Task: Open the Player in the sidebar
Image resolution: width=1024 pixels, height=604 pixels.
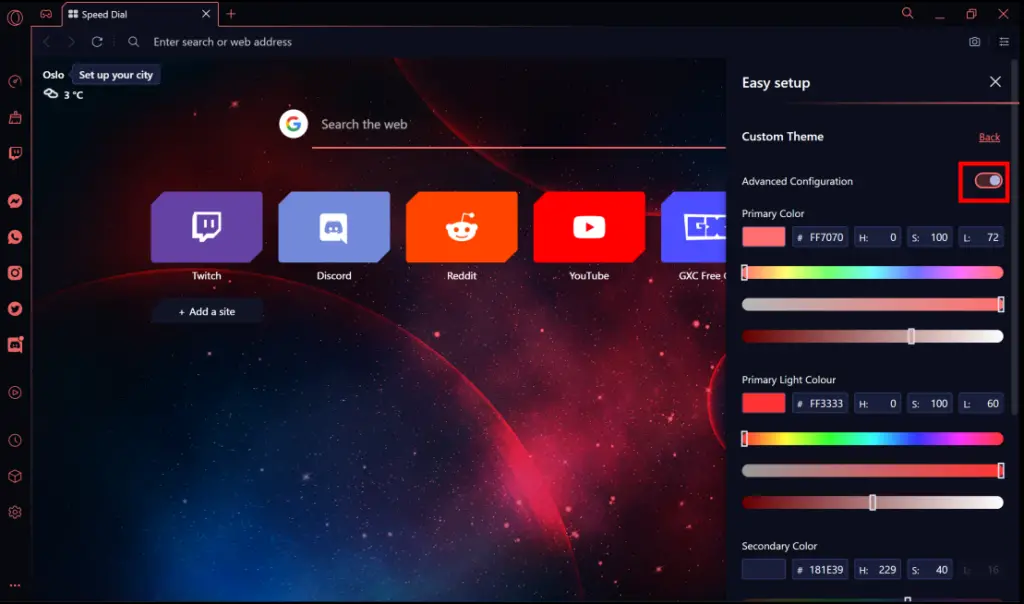Action: (15, 392)
